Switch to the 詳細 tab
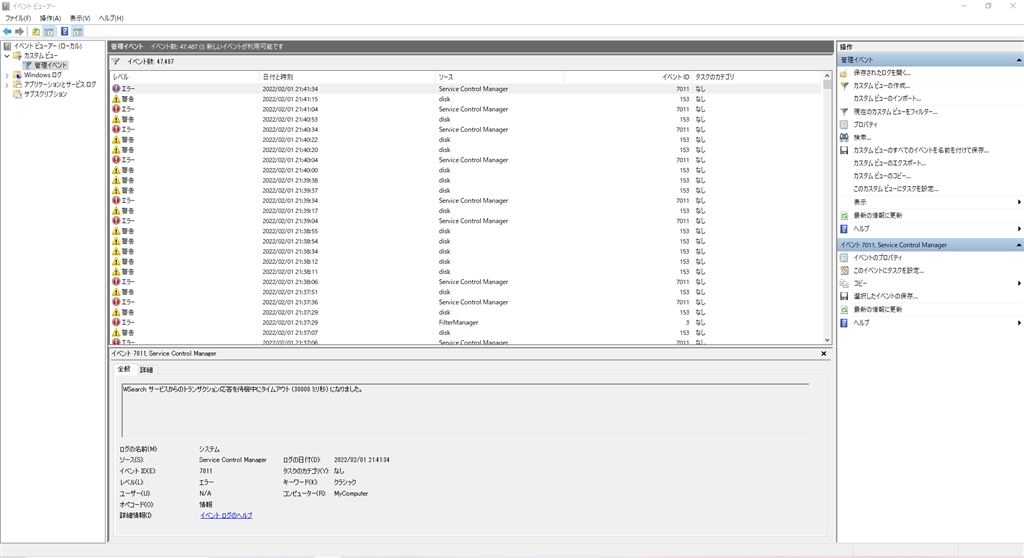 pyautogui.click(x=146, y=370)
